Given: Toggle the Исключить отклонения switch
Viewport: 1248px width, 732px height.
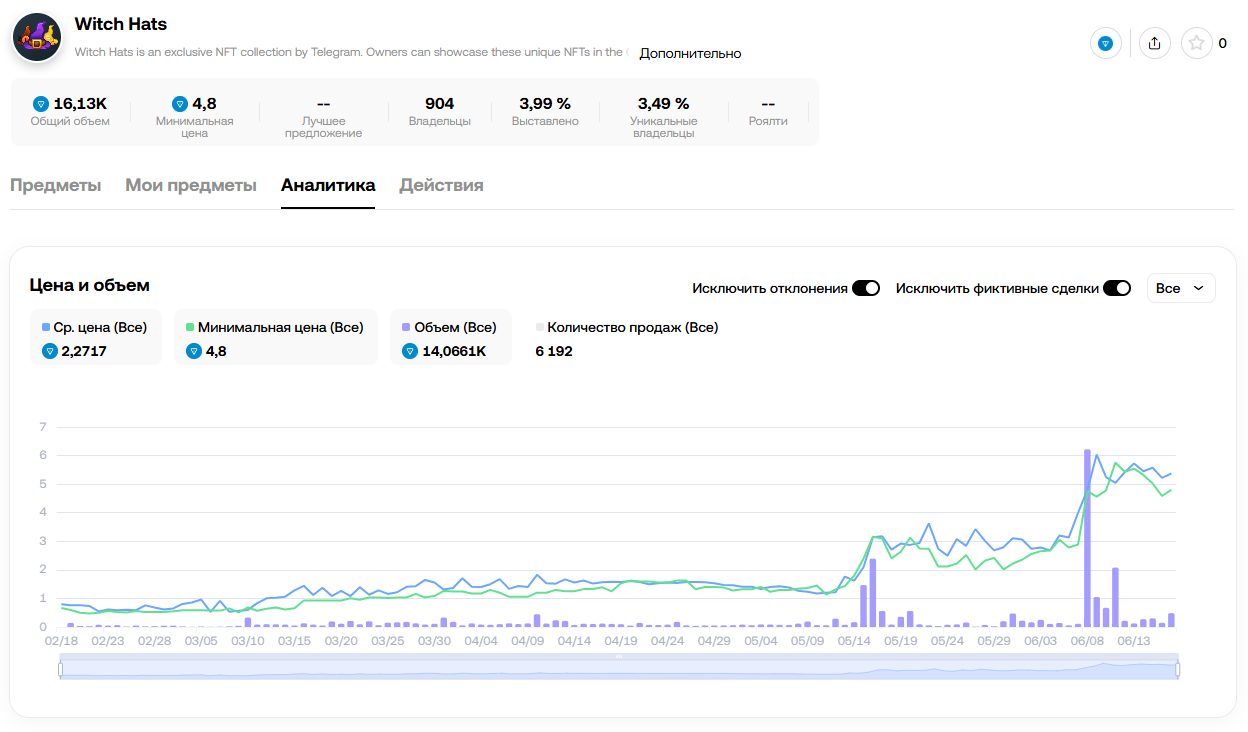Looking at the screenshot, I should (865, 288).
